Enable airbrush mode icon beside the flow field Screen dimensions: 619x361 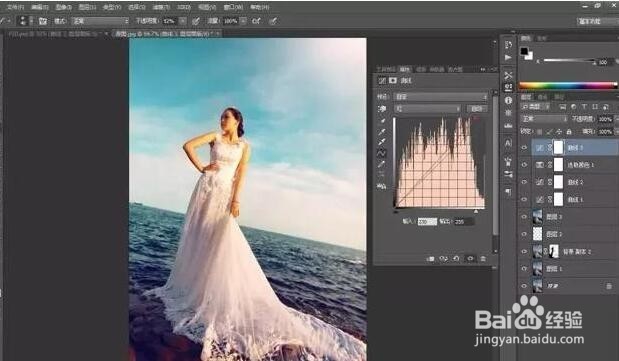tap(256, 21)
